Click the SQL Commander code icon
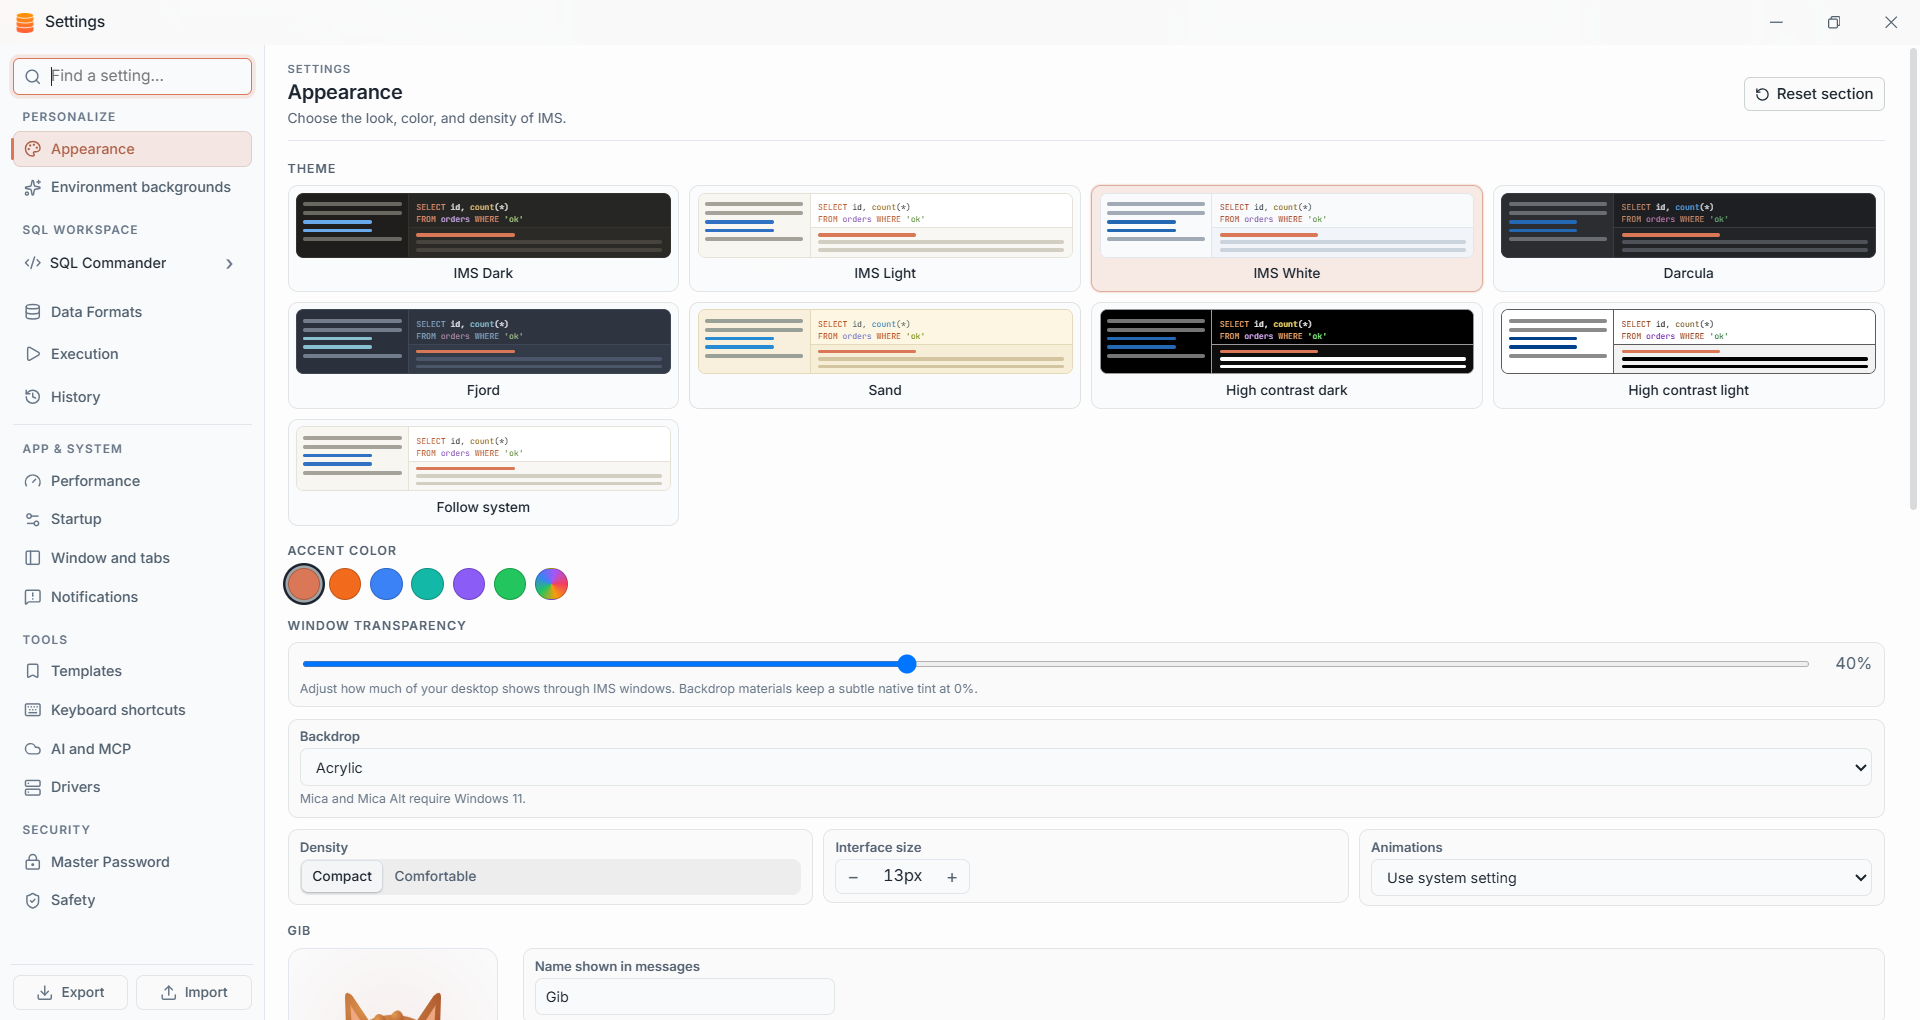Viewport: 1920px width, 1020px height. (33, 263)
